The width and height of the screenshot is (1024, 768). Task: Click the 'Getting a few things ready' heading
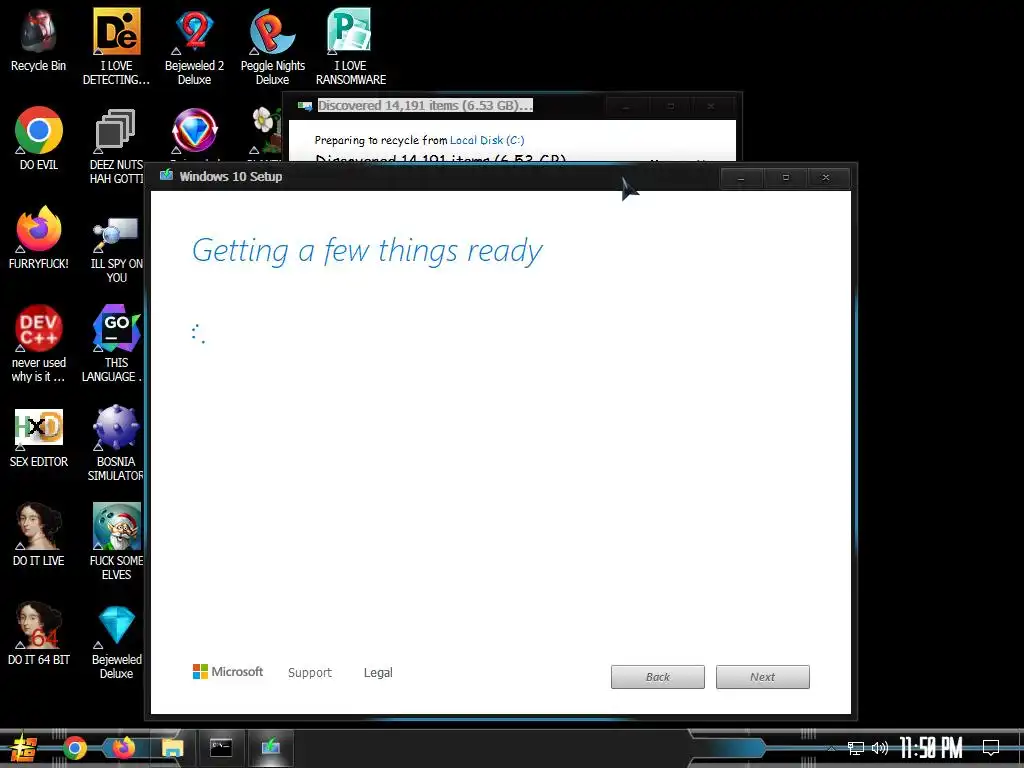tap(367, 251)
